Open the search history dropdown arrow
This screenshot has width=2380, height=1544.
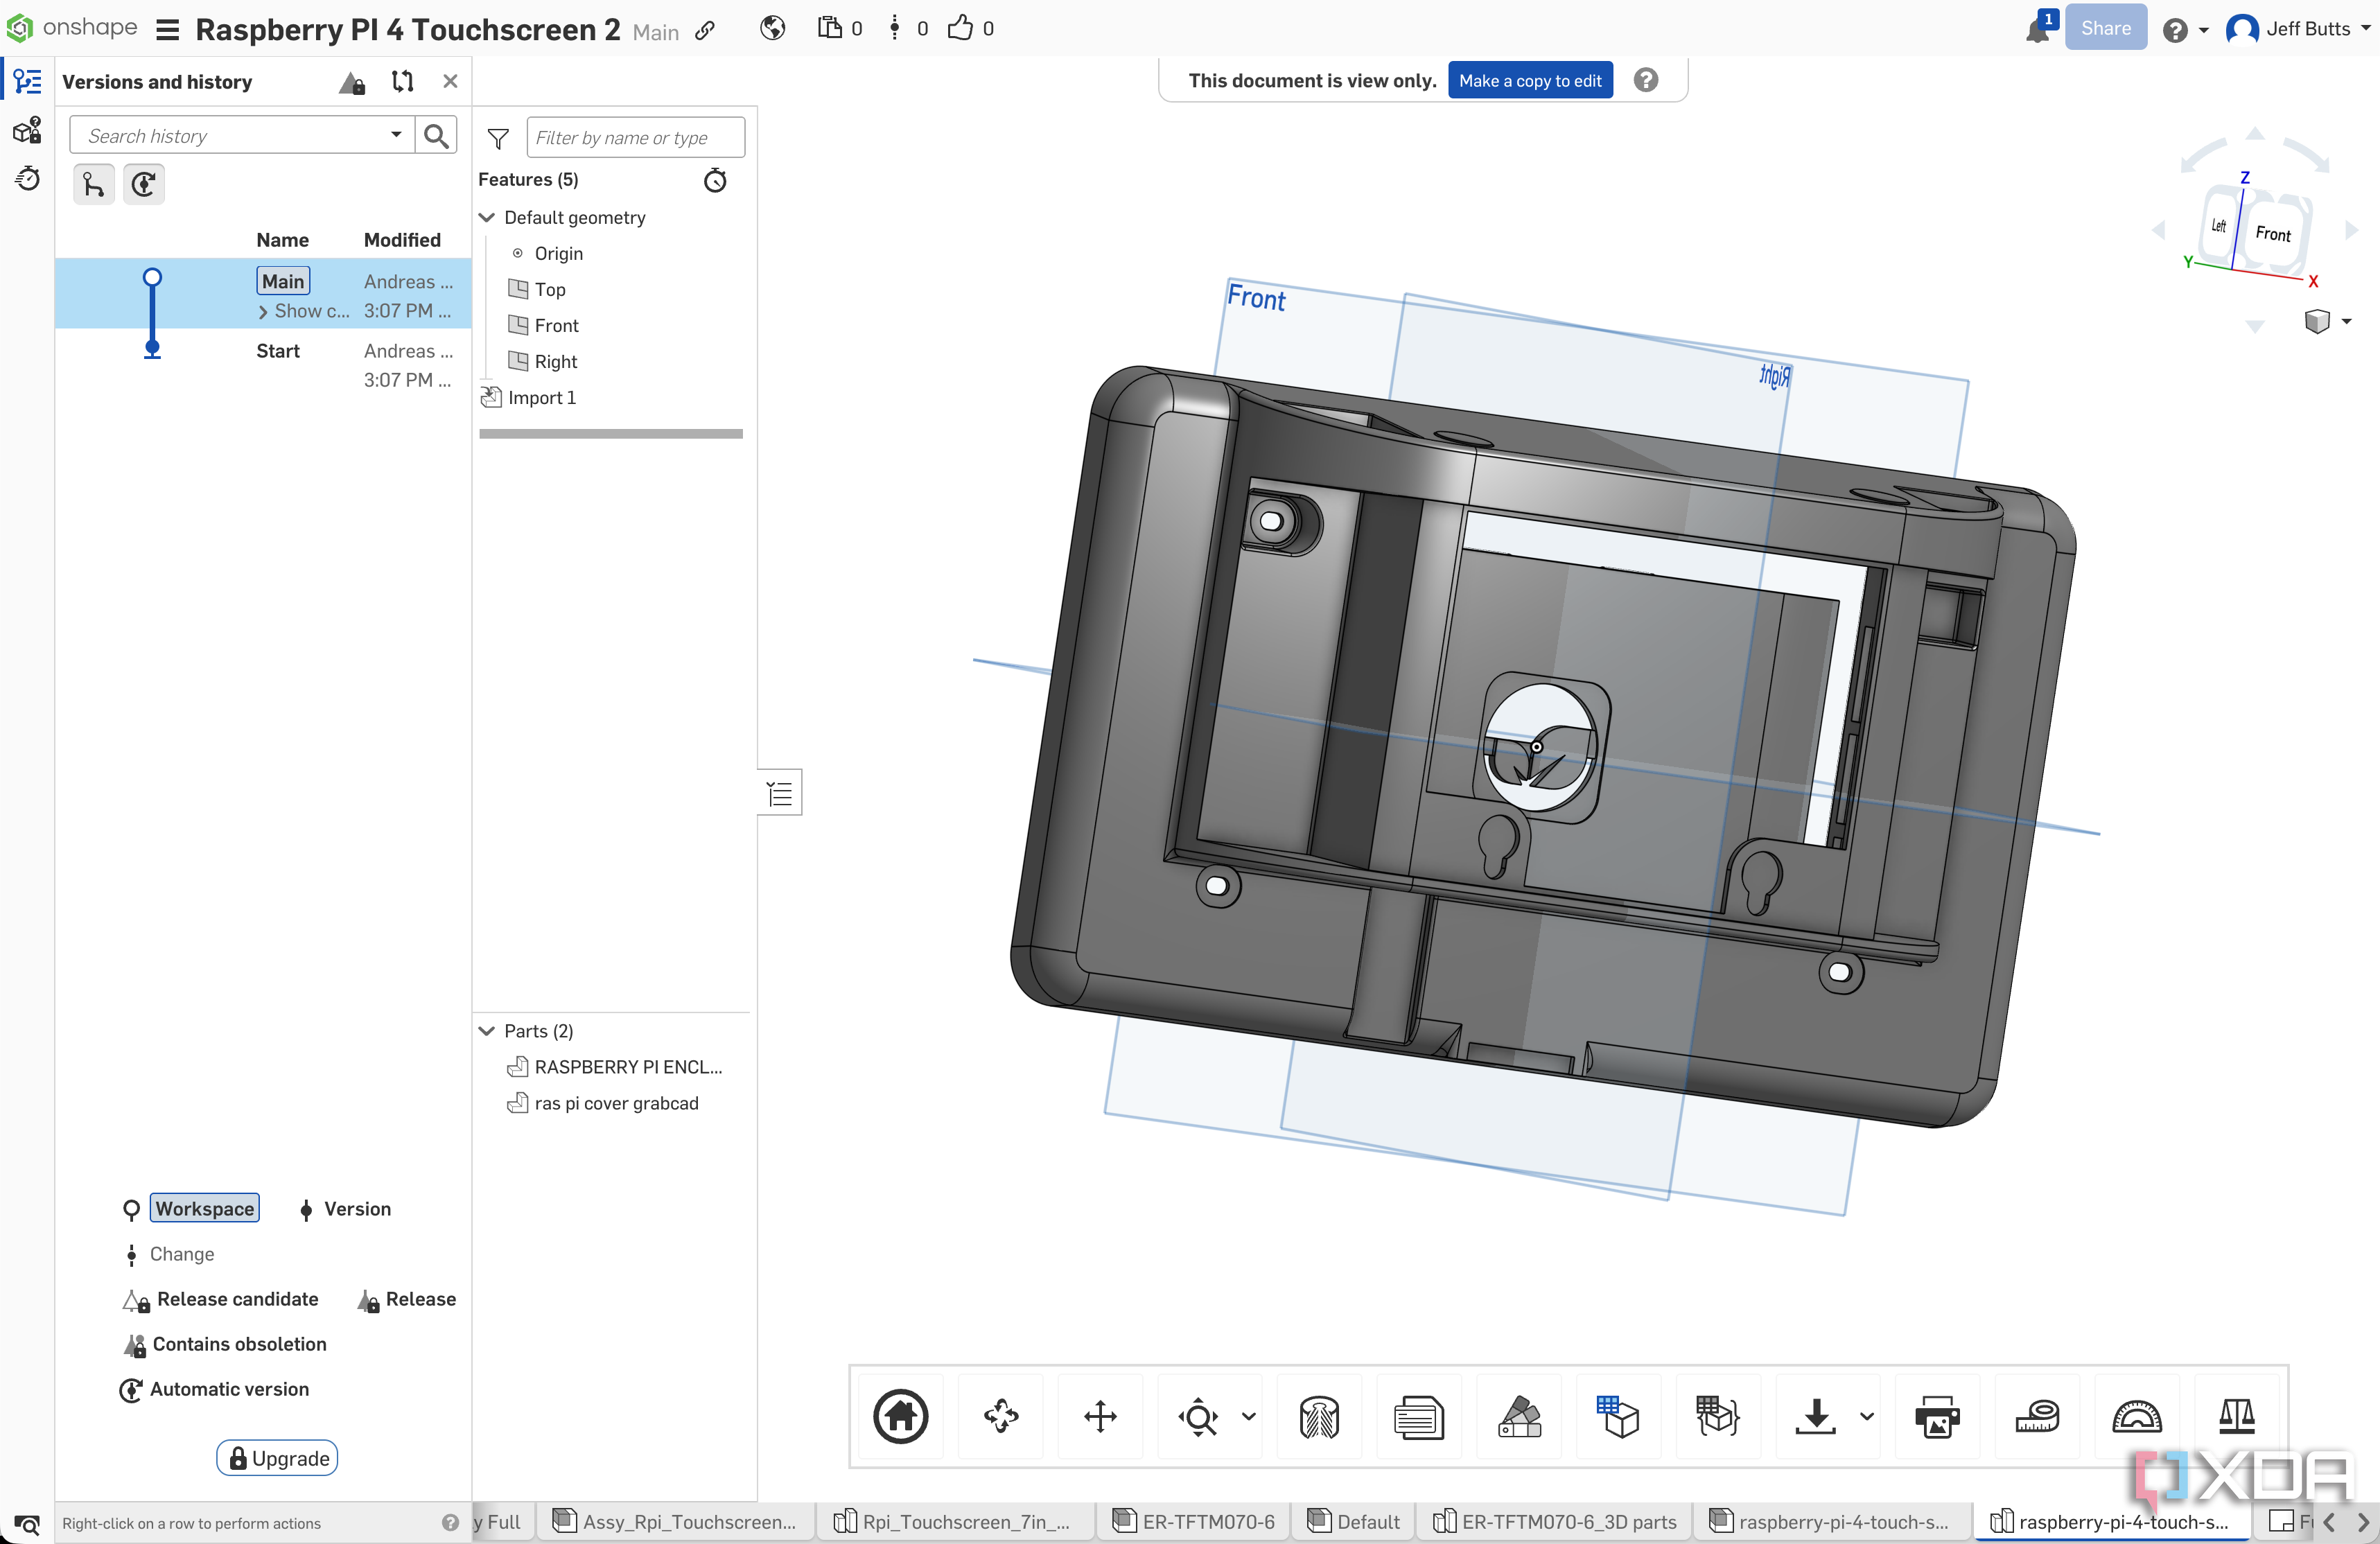coord(396,135)
